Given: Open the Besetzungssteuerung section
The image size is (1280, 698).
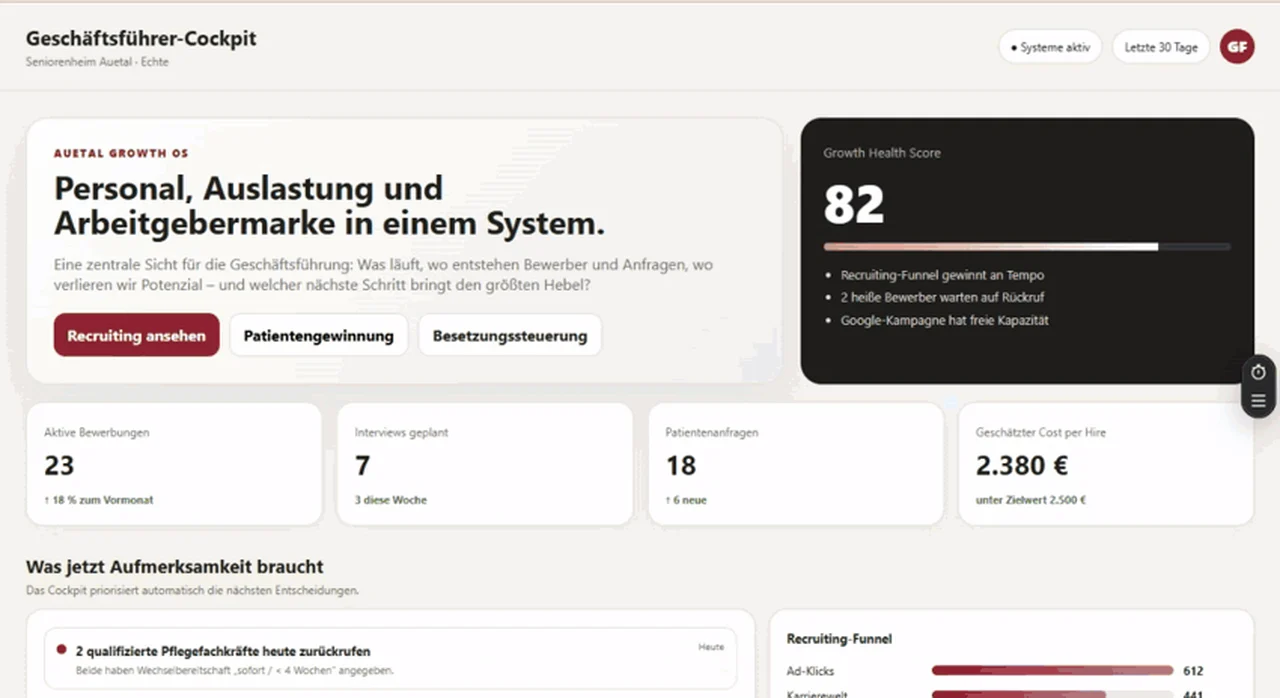Looking at the screenshot, I should (510, 335).
